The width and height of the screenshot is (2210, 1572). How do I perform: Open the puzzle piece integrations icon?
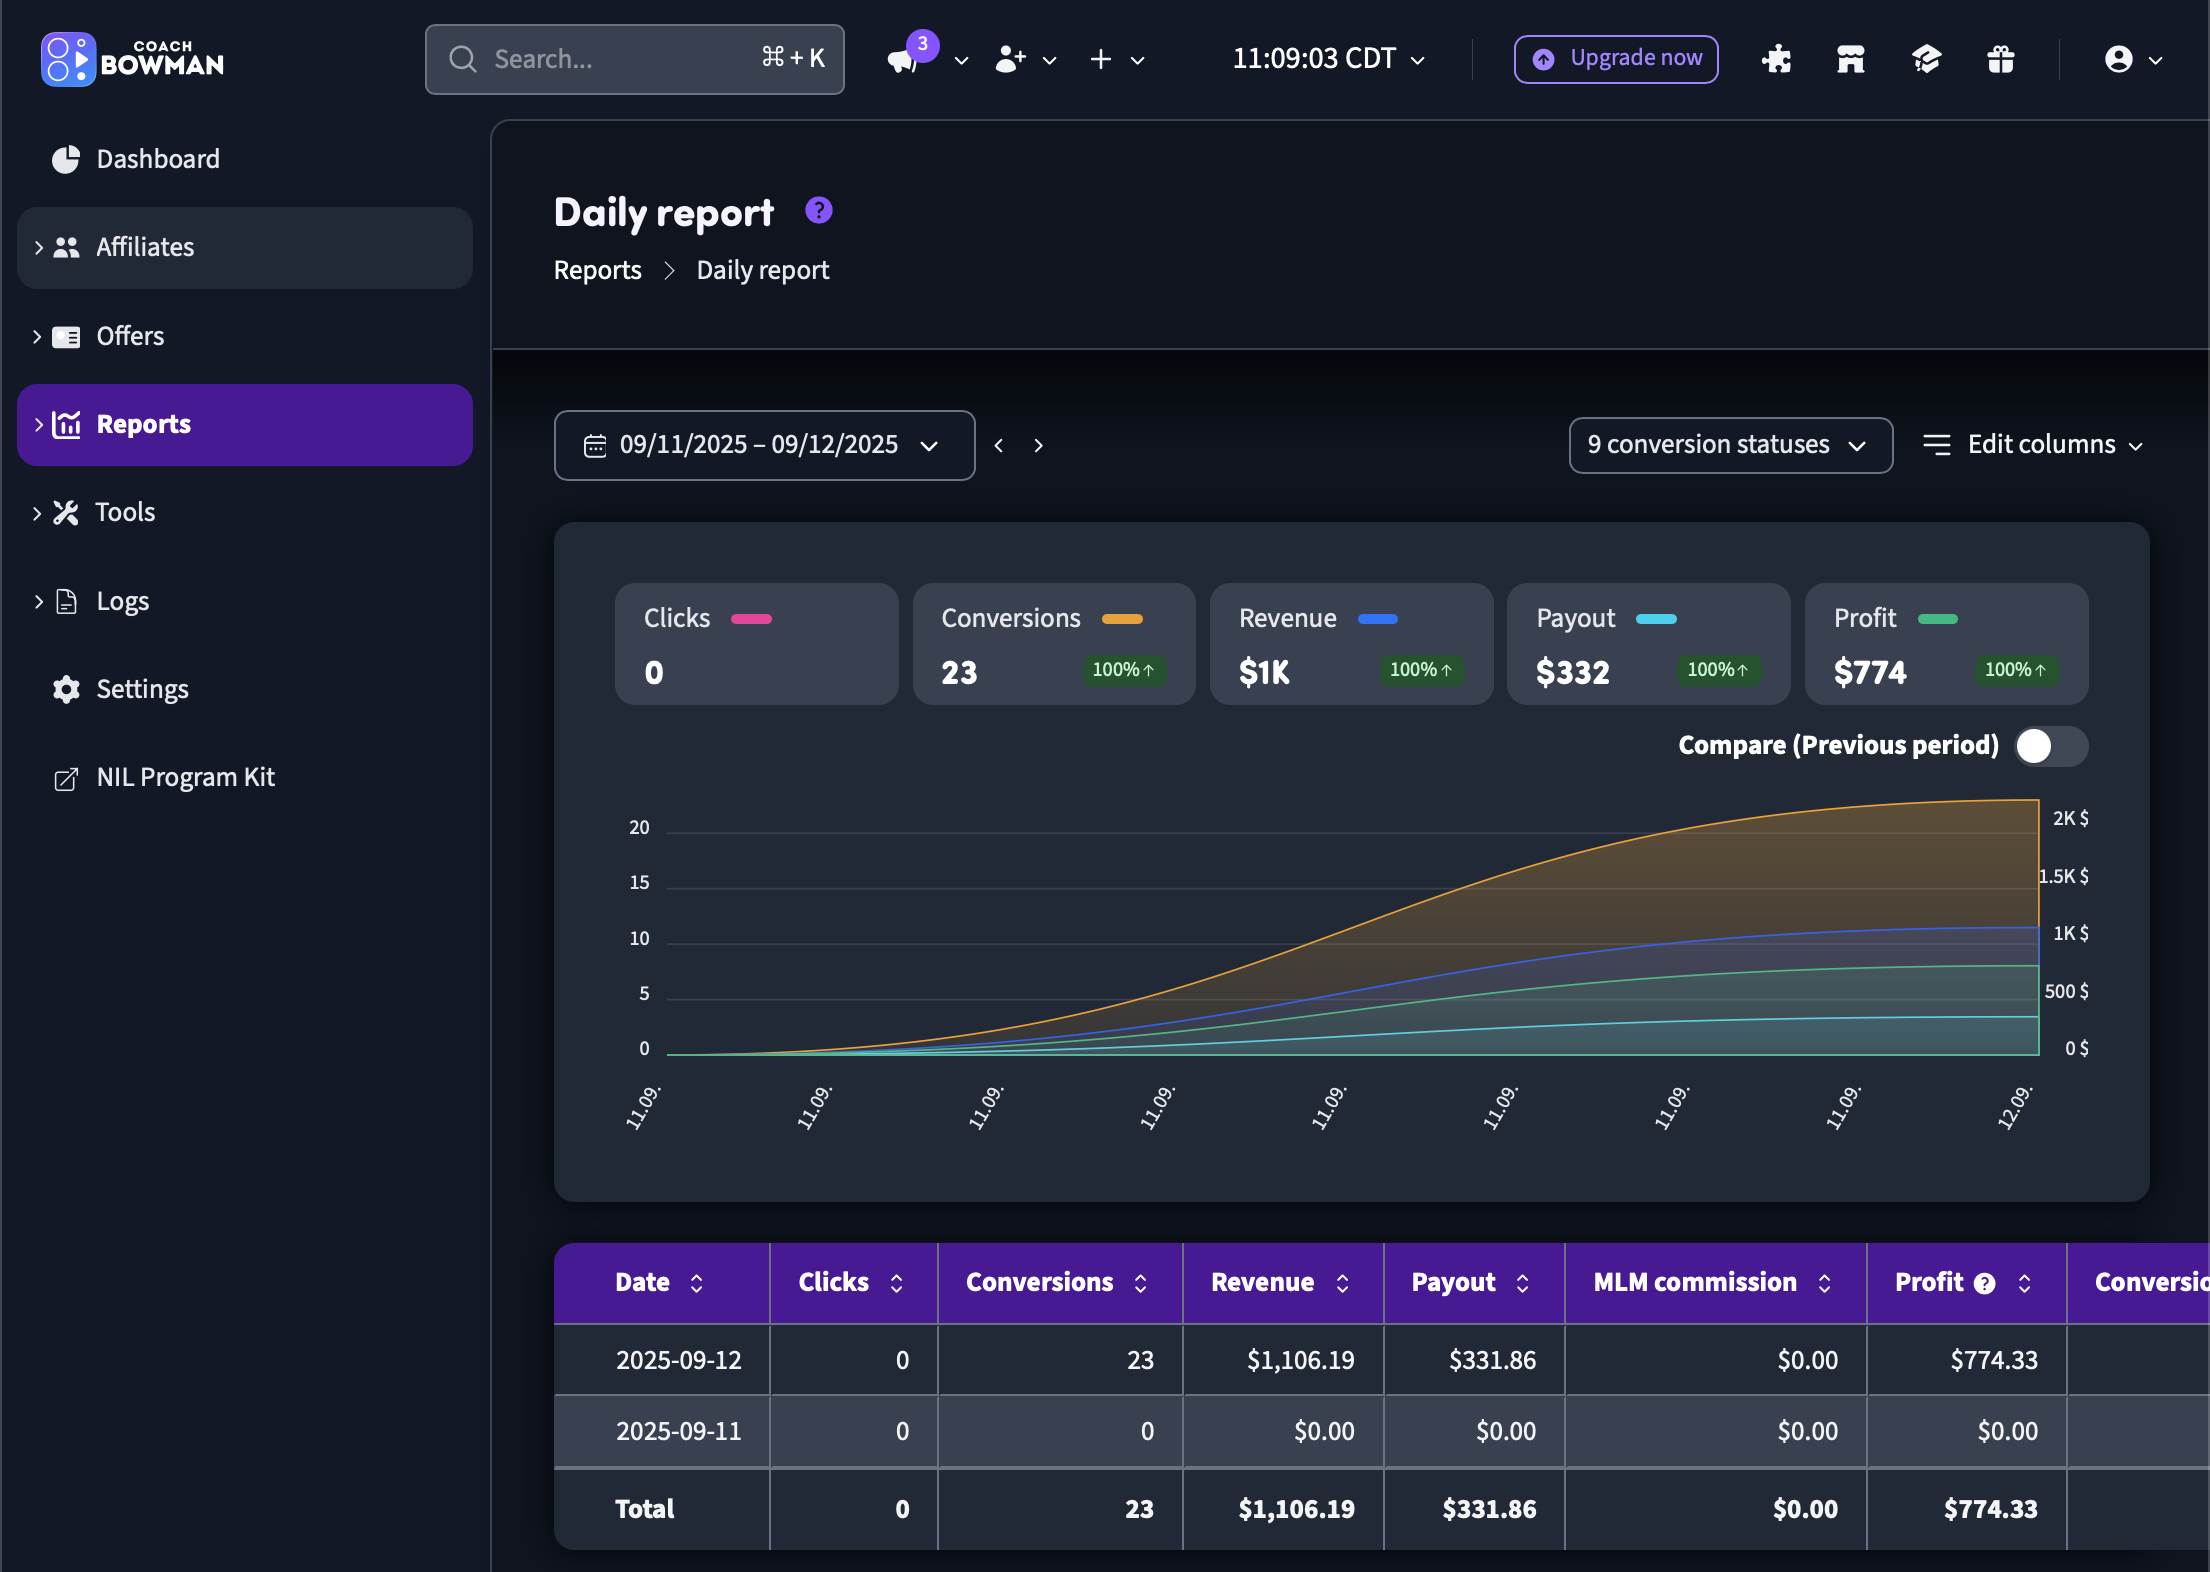pyautogui.click(x=1776, y=60)
